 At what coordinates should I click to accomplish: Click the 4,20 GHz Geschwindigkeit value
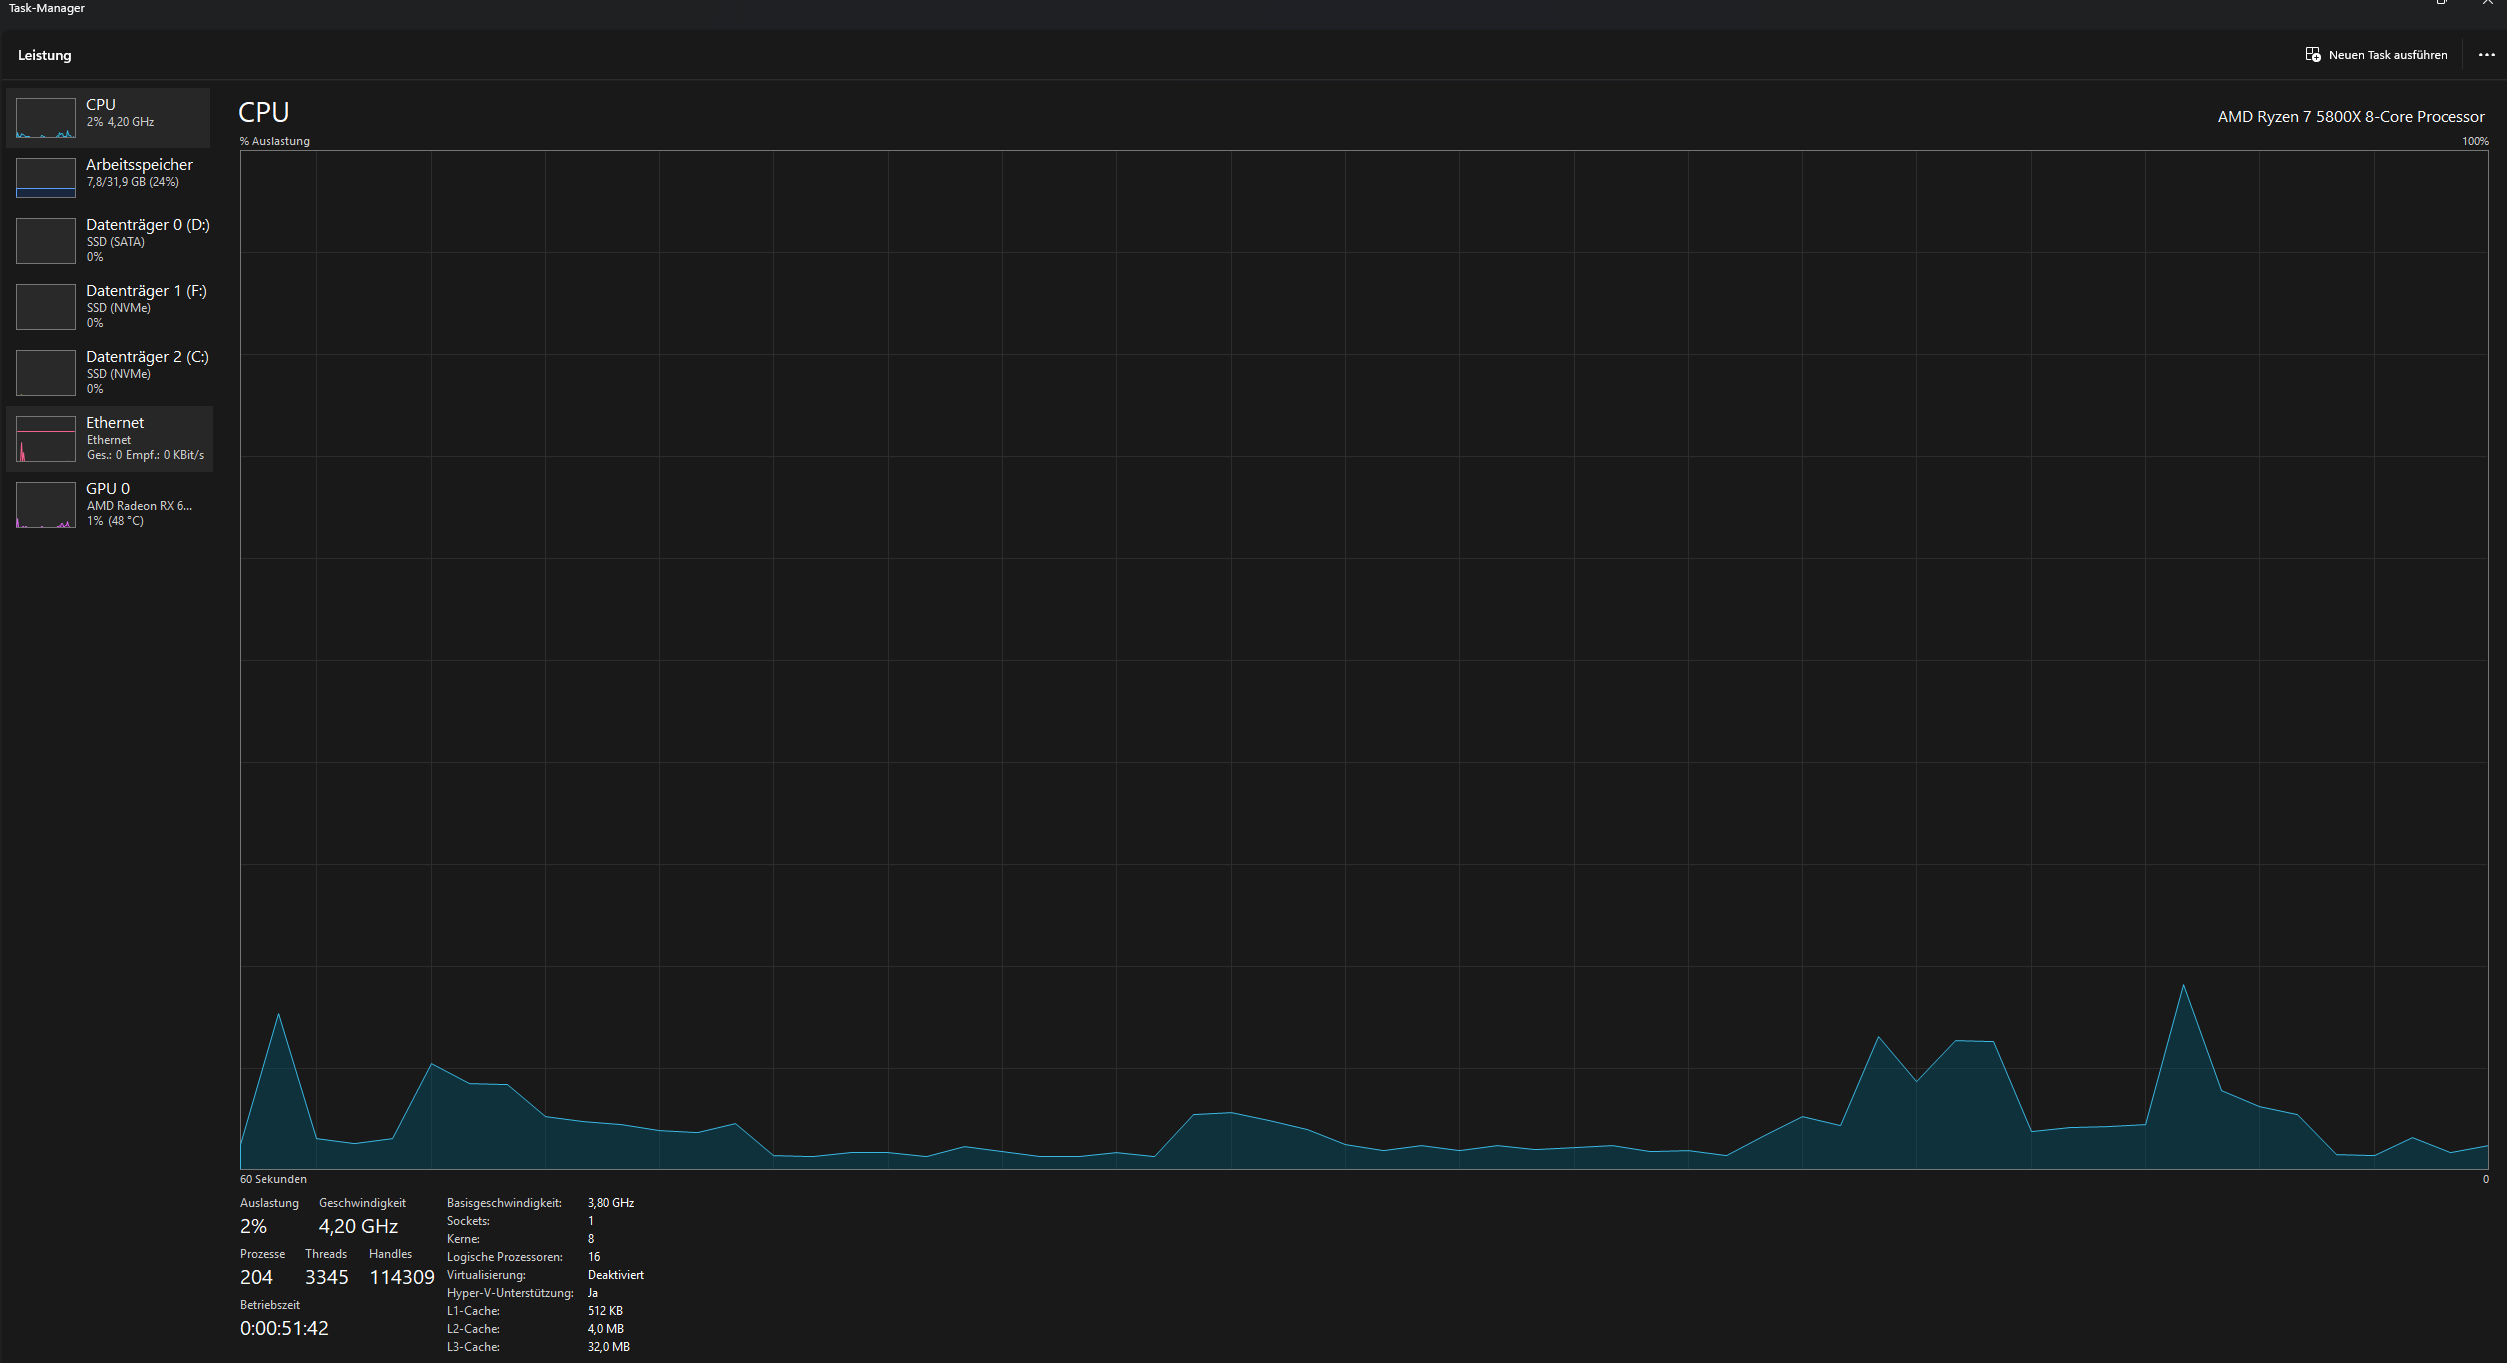[358, 1226]
